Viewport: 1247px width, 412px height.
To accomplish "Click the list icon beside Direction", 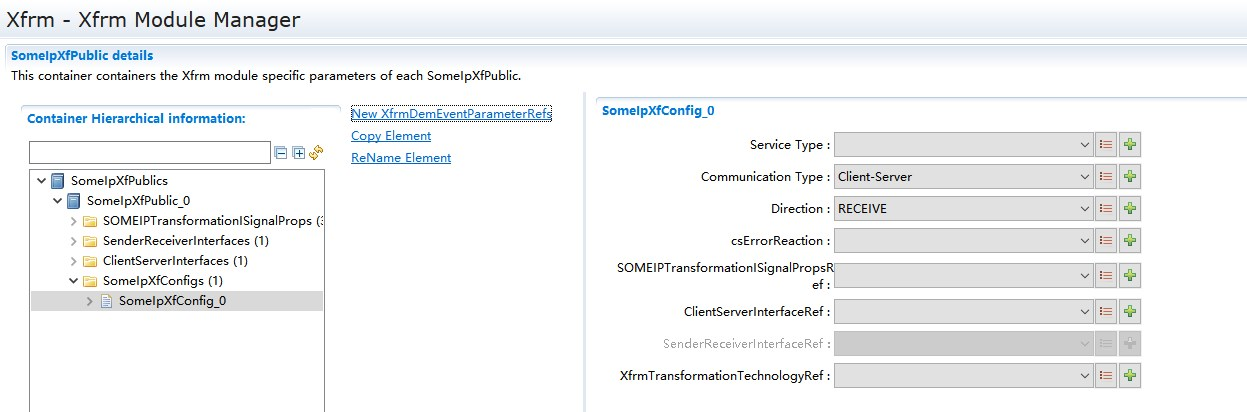I will tap(1106, 209).
